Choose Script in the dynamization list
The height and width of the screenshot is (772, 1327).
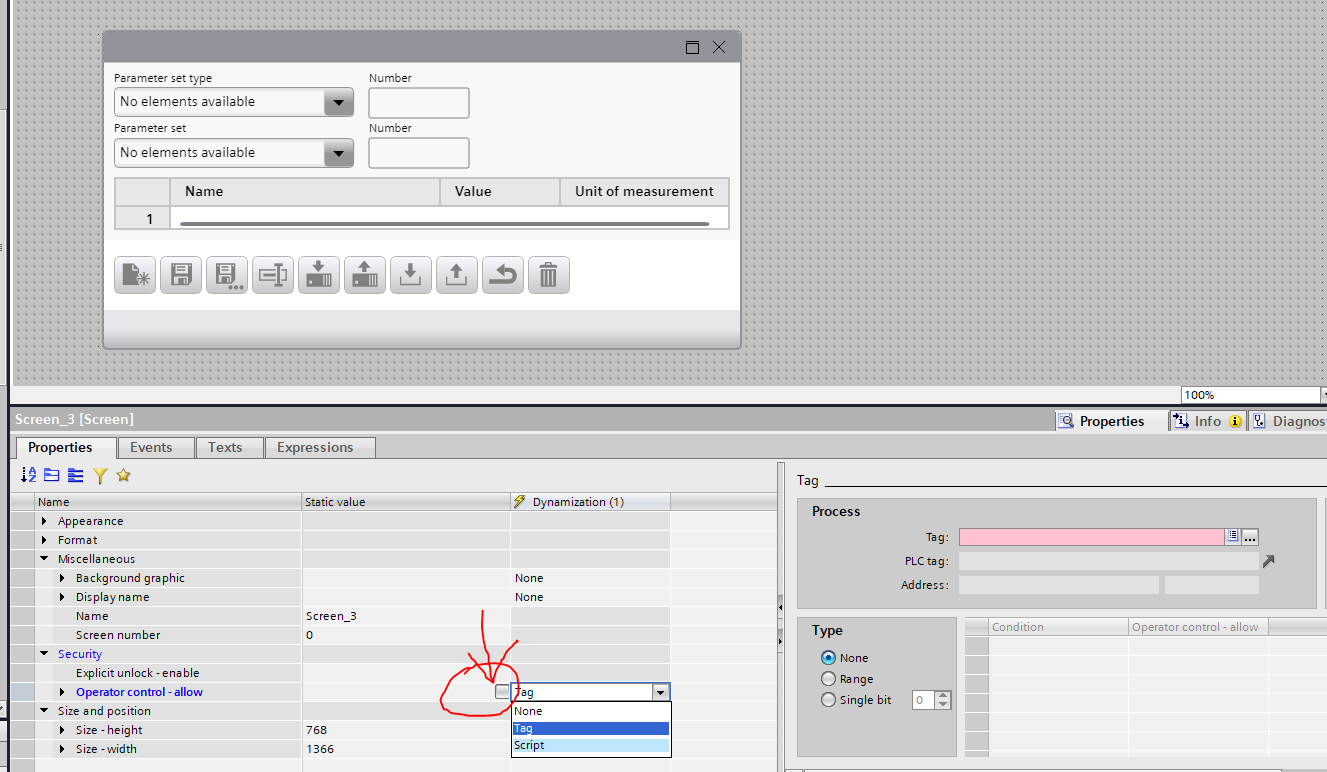591,745
